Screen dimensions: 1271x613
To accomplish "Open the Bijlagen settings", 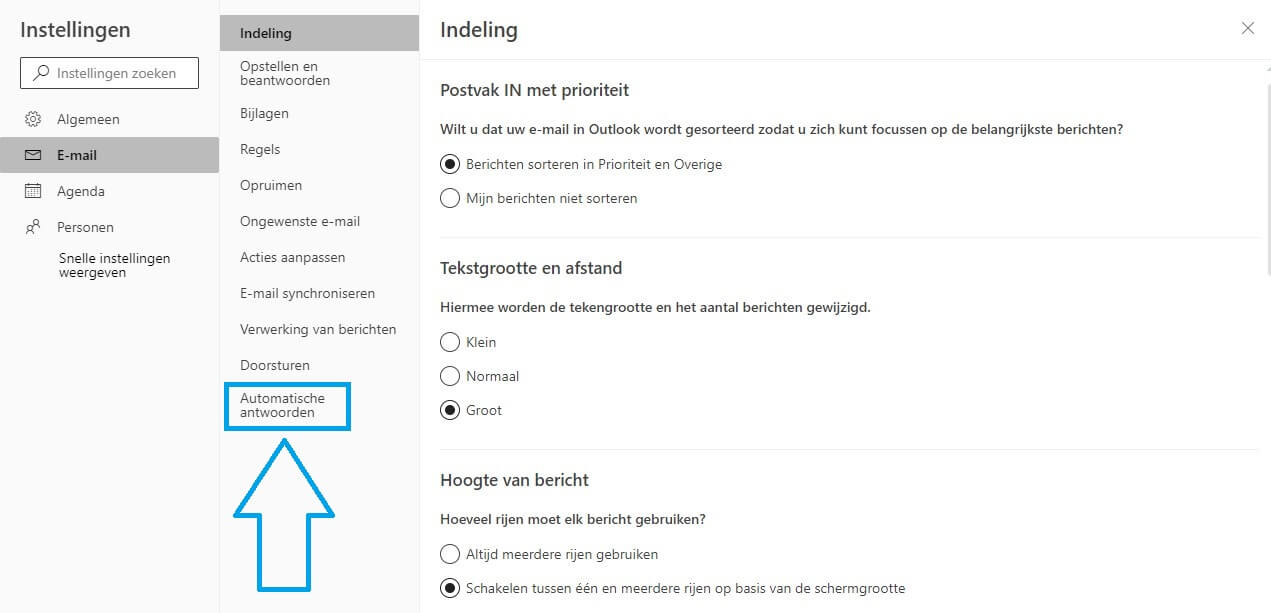I will click(x=262, y=113).
